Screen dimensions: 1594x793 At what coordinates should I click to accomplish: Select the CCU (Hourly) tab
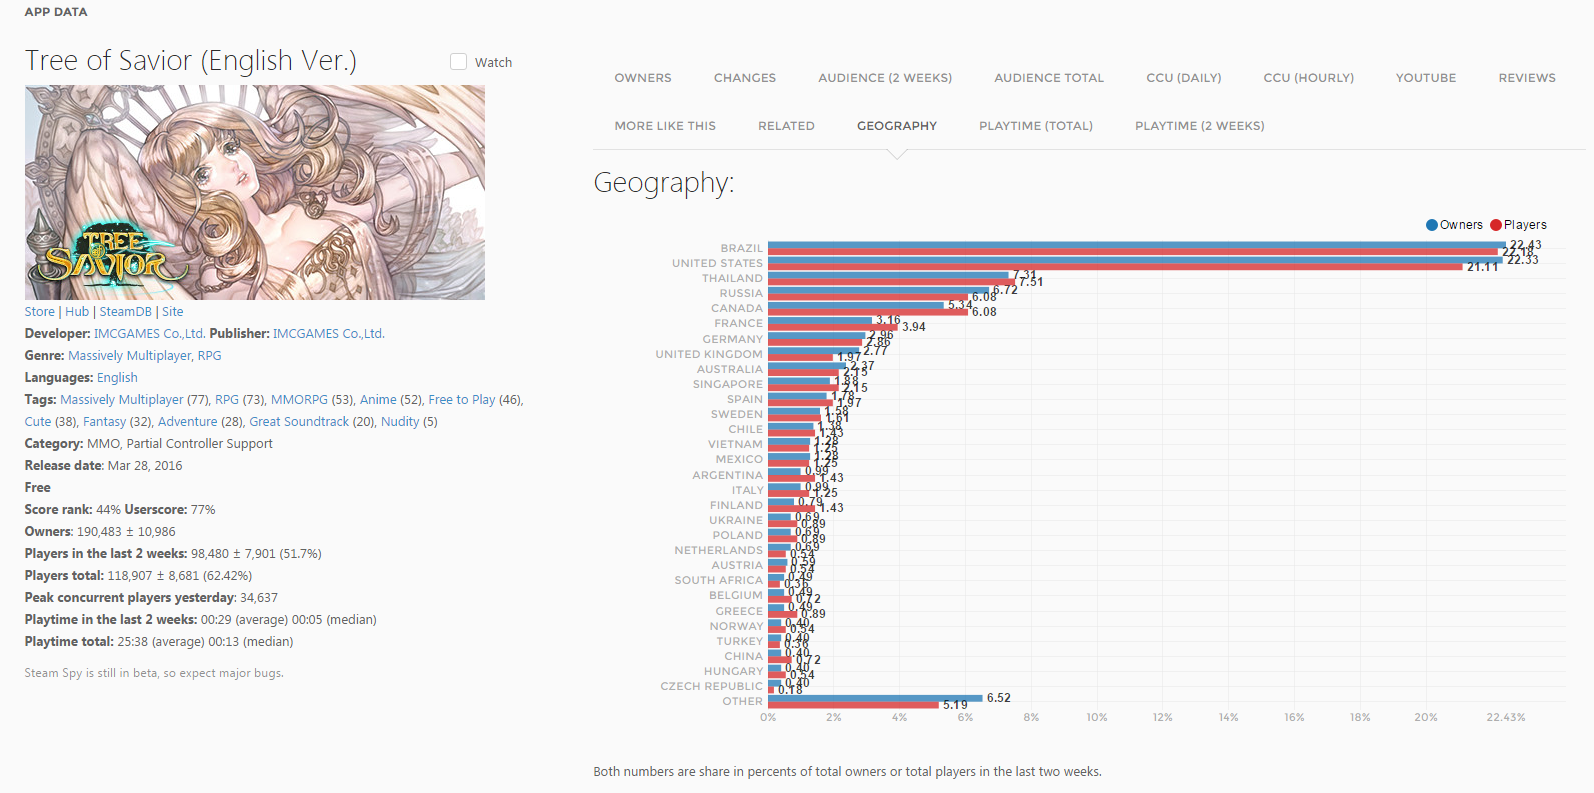[1308, 78]
